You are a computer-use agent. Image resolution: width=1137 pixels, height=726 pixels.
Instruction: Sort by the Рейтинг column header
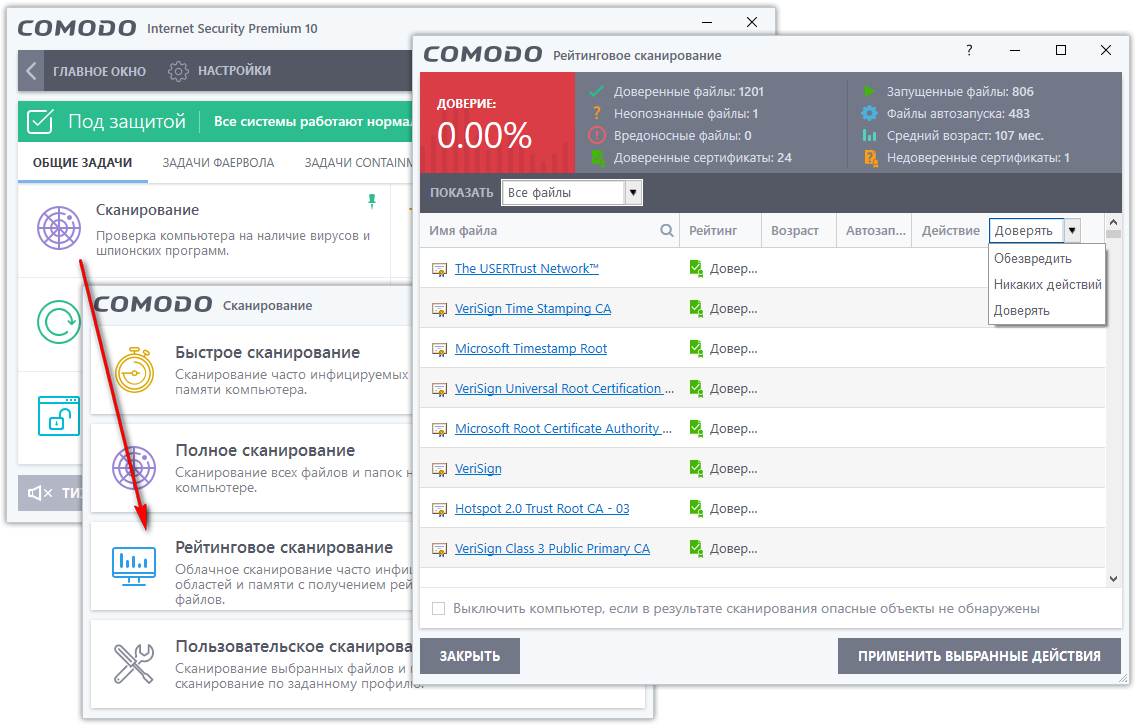point(720,231)
